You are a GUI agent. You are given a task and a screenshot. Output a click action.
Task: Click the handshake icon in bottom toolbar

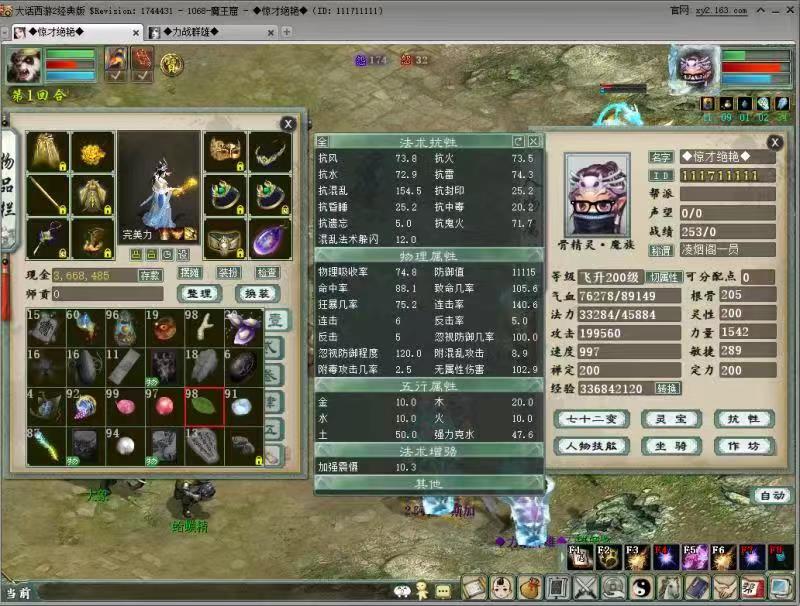point(724,588)
